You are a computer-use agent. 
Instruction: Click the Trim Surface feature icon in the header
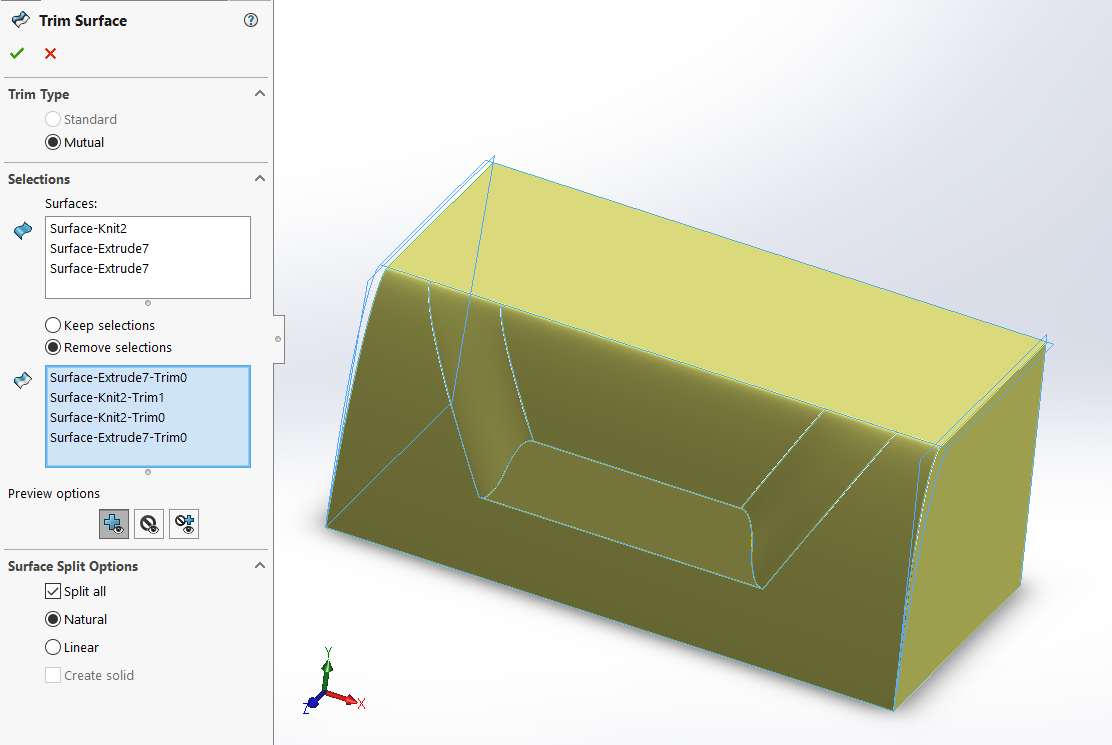coord(21,20)
